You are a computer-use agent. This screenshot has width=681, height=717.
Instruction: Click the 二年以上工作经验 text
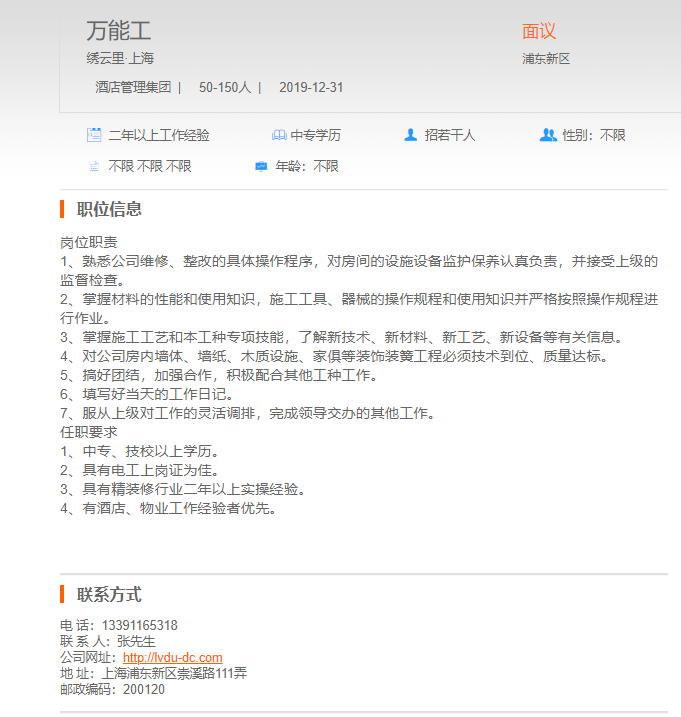click(159, 135)
